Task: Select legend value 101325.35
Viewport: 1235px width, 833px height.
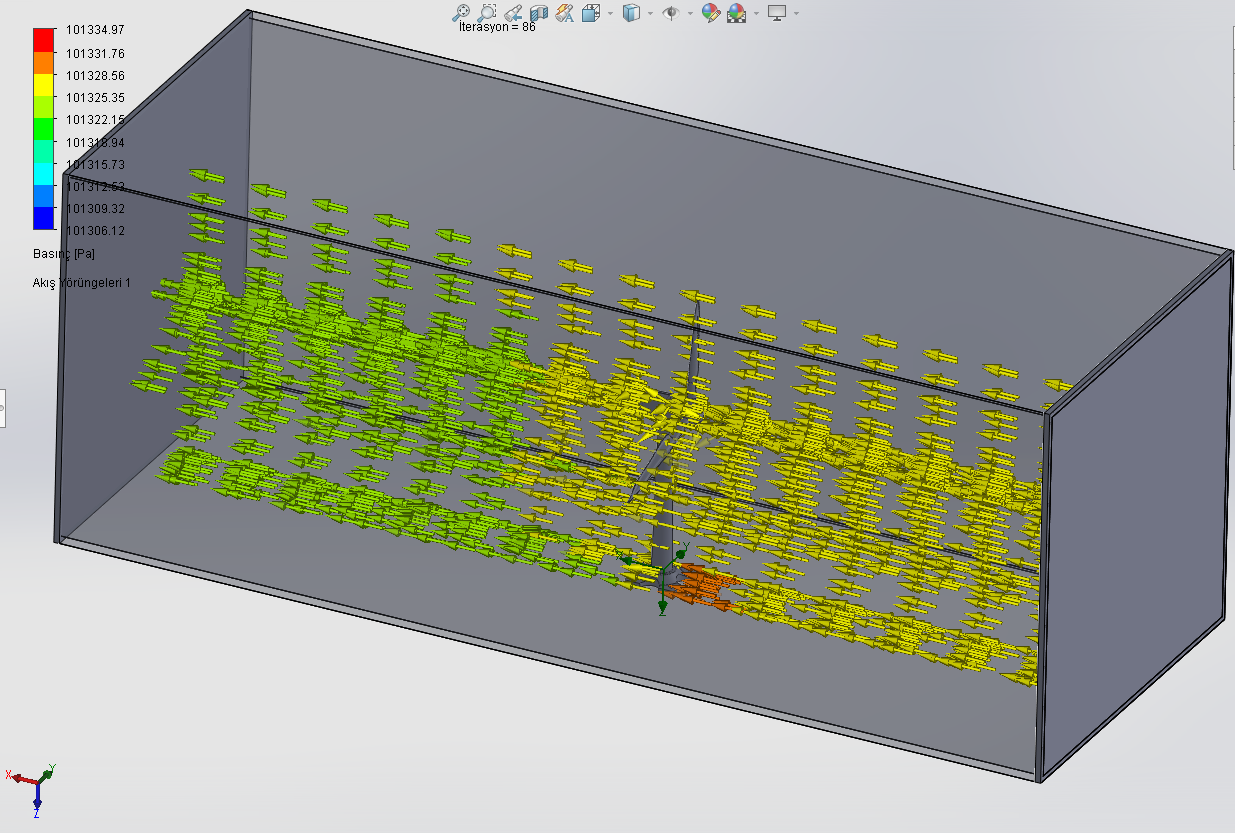Action: [95, 98]
